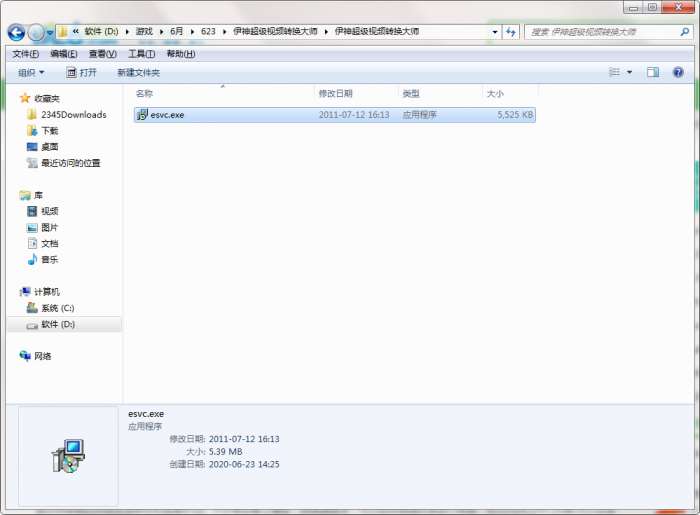Click the search input field
The image size is (700, 515).
pyautogui.click(x=602, y=32)
